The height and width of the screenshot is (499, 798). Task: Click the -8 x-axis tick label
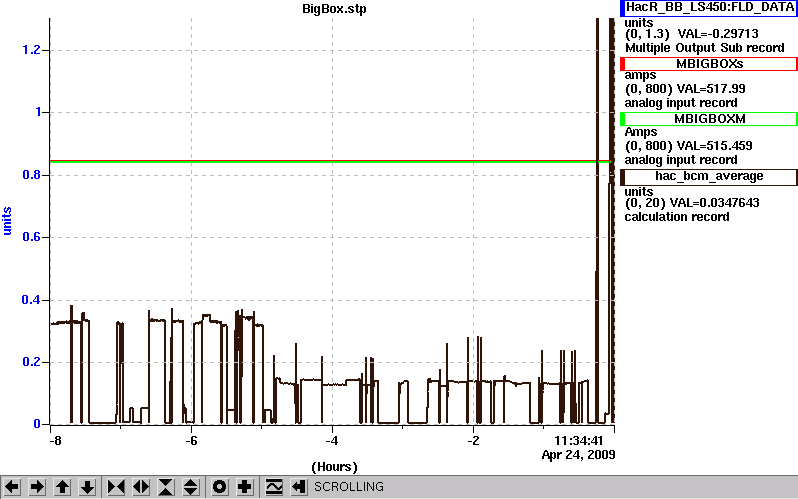[x=54, y=440]
